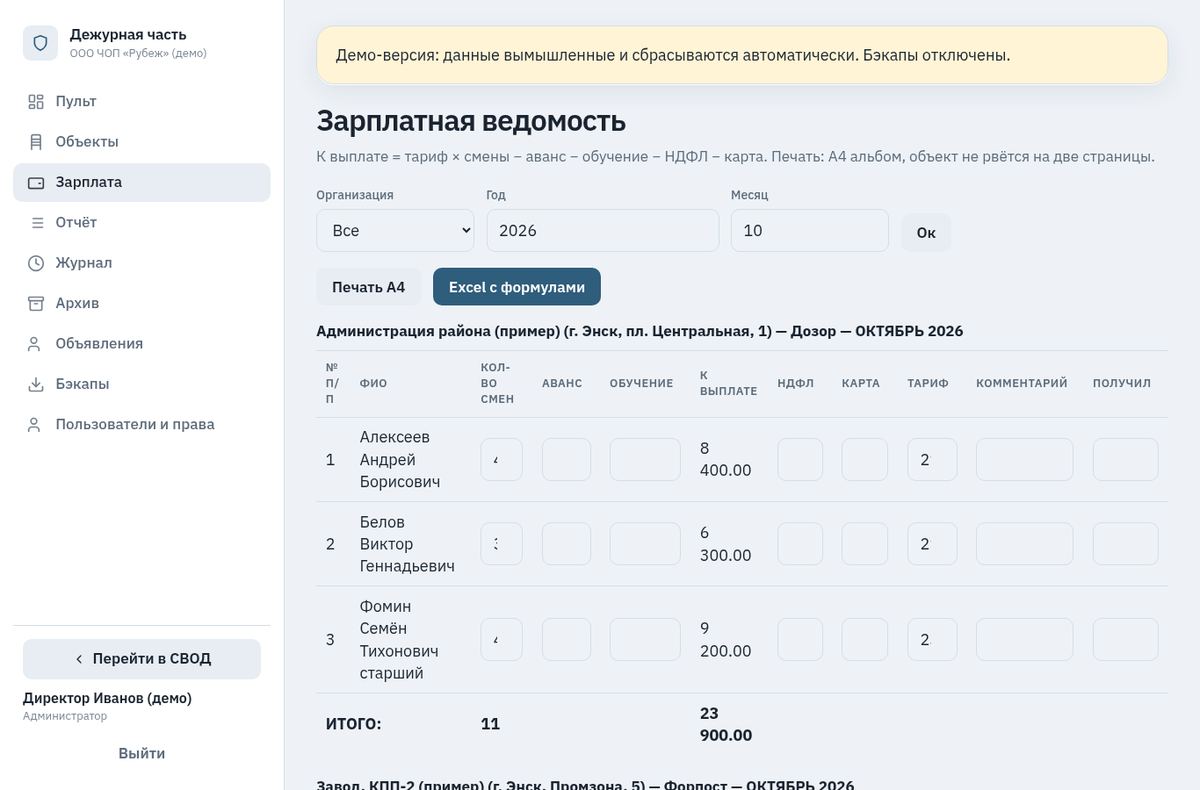Click Тариф field in Алексеев row
Image resolution: width=1200 pixels, height=790 pixels.
932,460
